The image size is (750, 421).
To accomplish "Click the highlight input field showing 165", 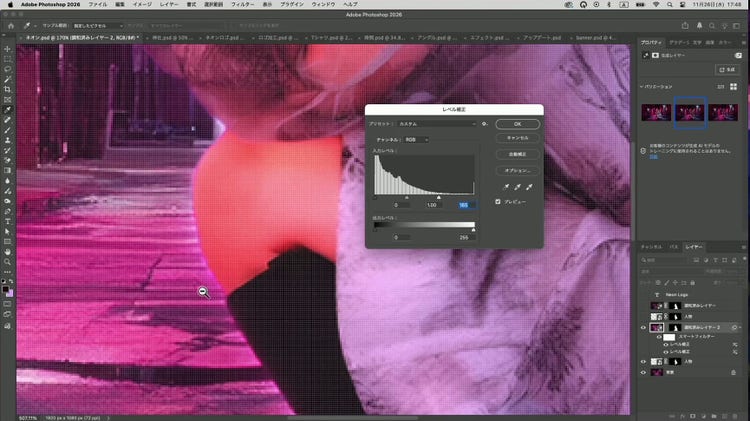I will click(463, 205).
